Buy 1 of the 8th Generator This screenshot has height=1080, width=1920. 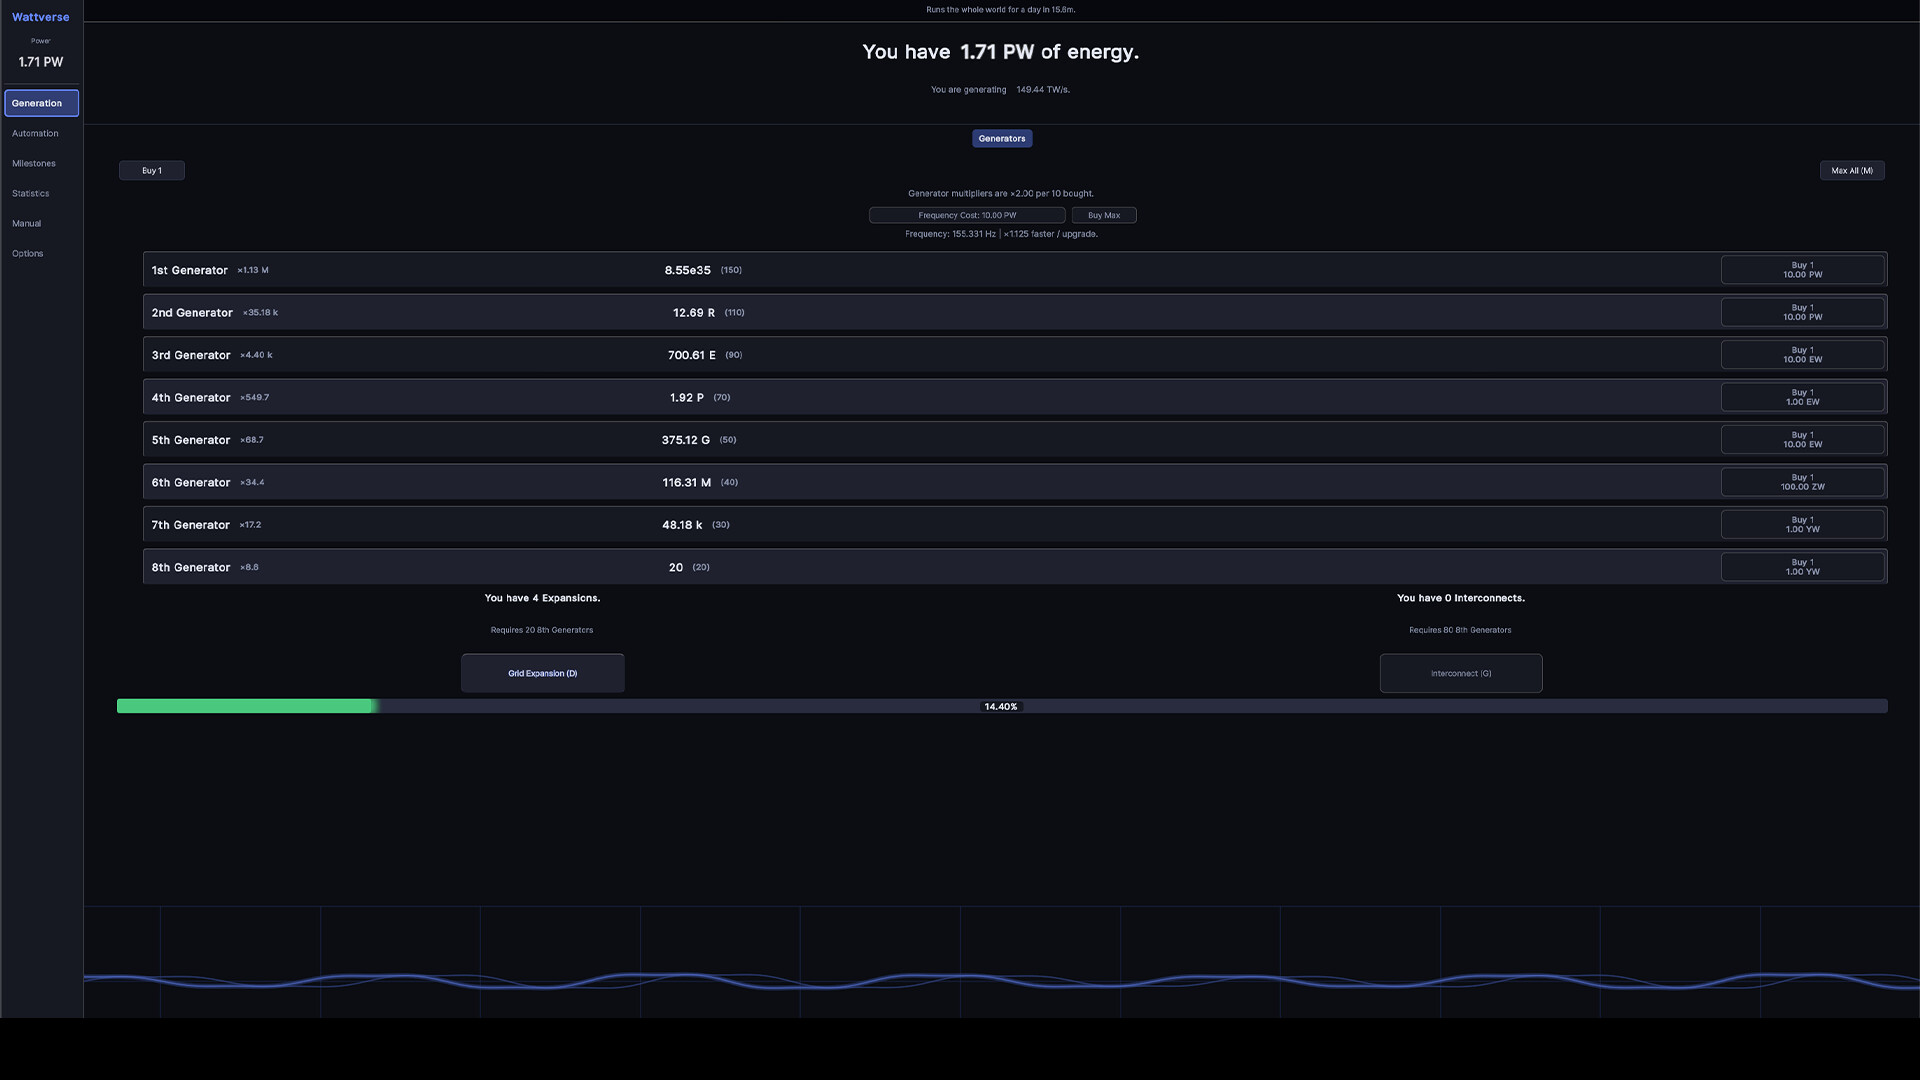coord(1803,567)
